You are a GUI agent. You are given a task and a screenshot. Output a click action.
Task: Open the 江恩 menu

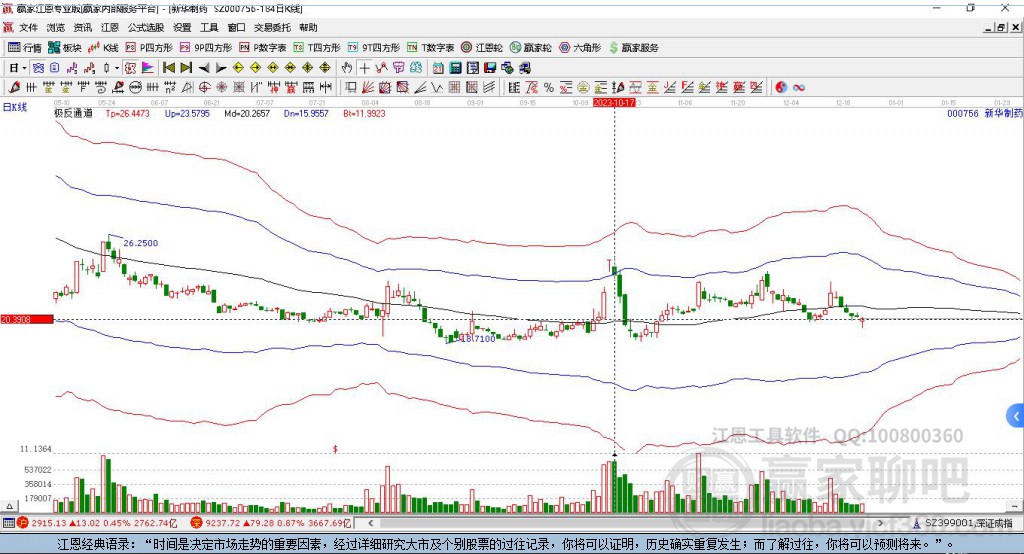(x=110, y=27)
